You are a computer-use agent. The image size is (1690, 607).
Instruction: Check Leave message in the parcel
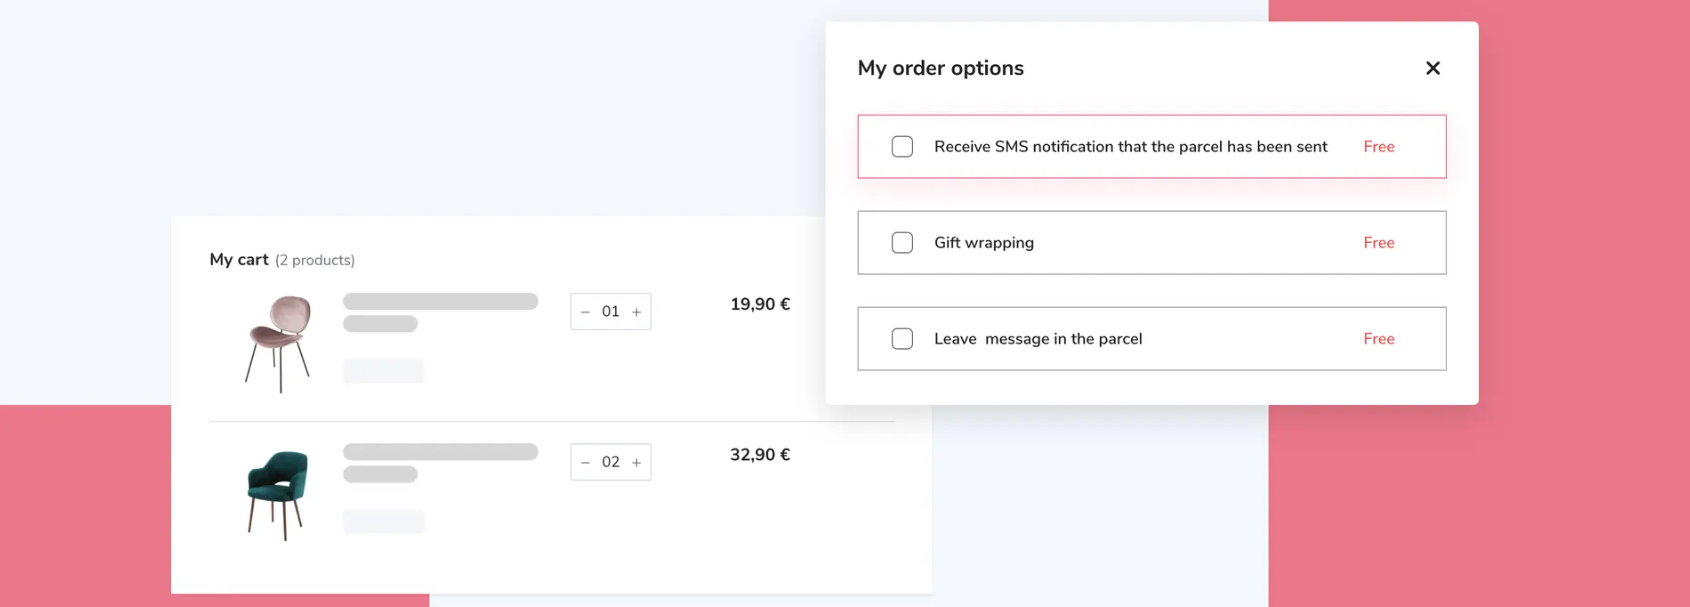902,339
